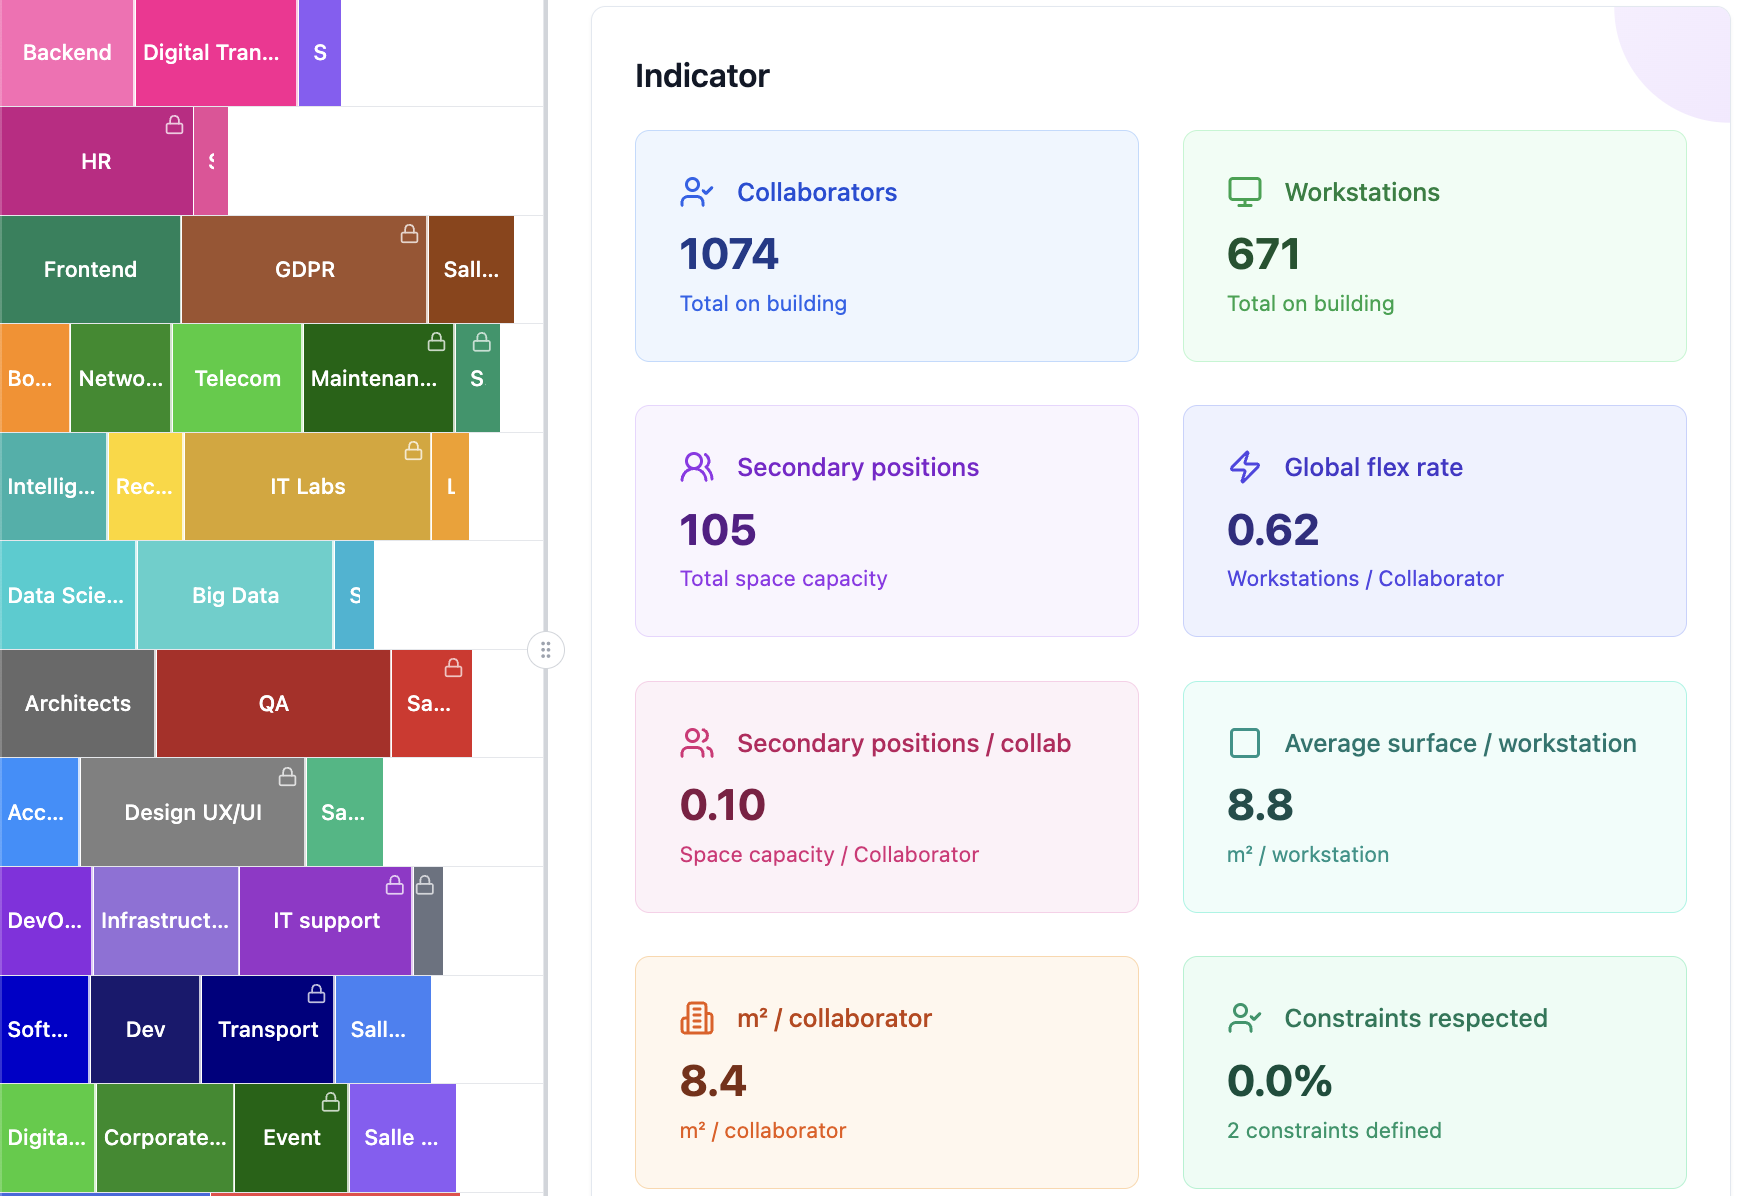Click the Secondary positions / collab users icon
Image resolution: width=1754 pixels, height=1196 pixels.
pyautogui.click(x=696, y=743)
